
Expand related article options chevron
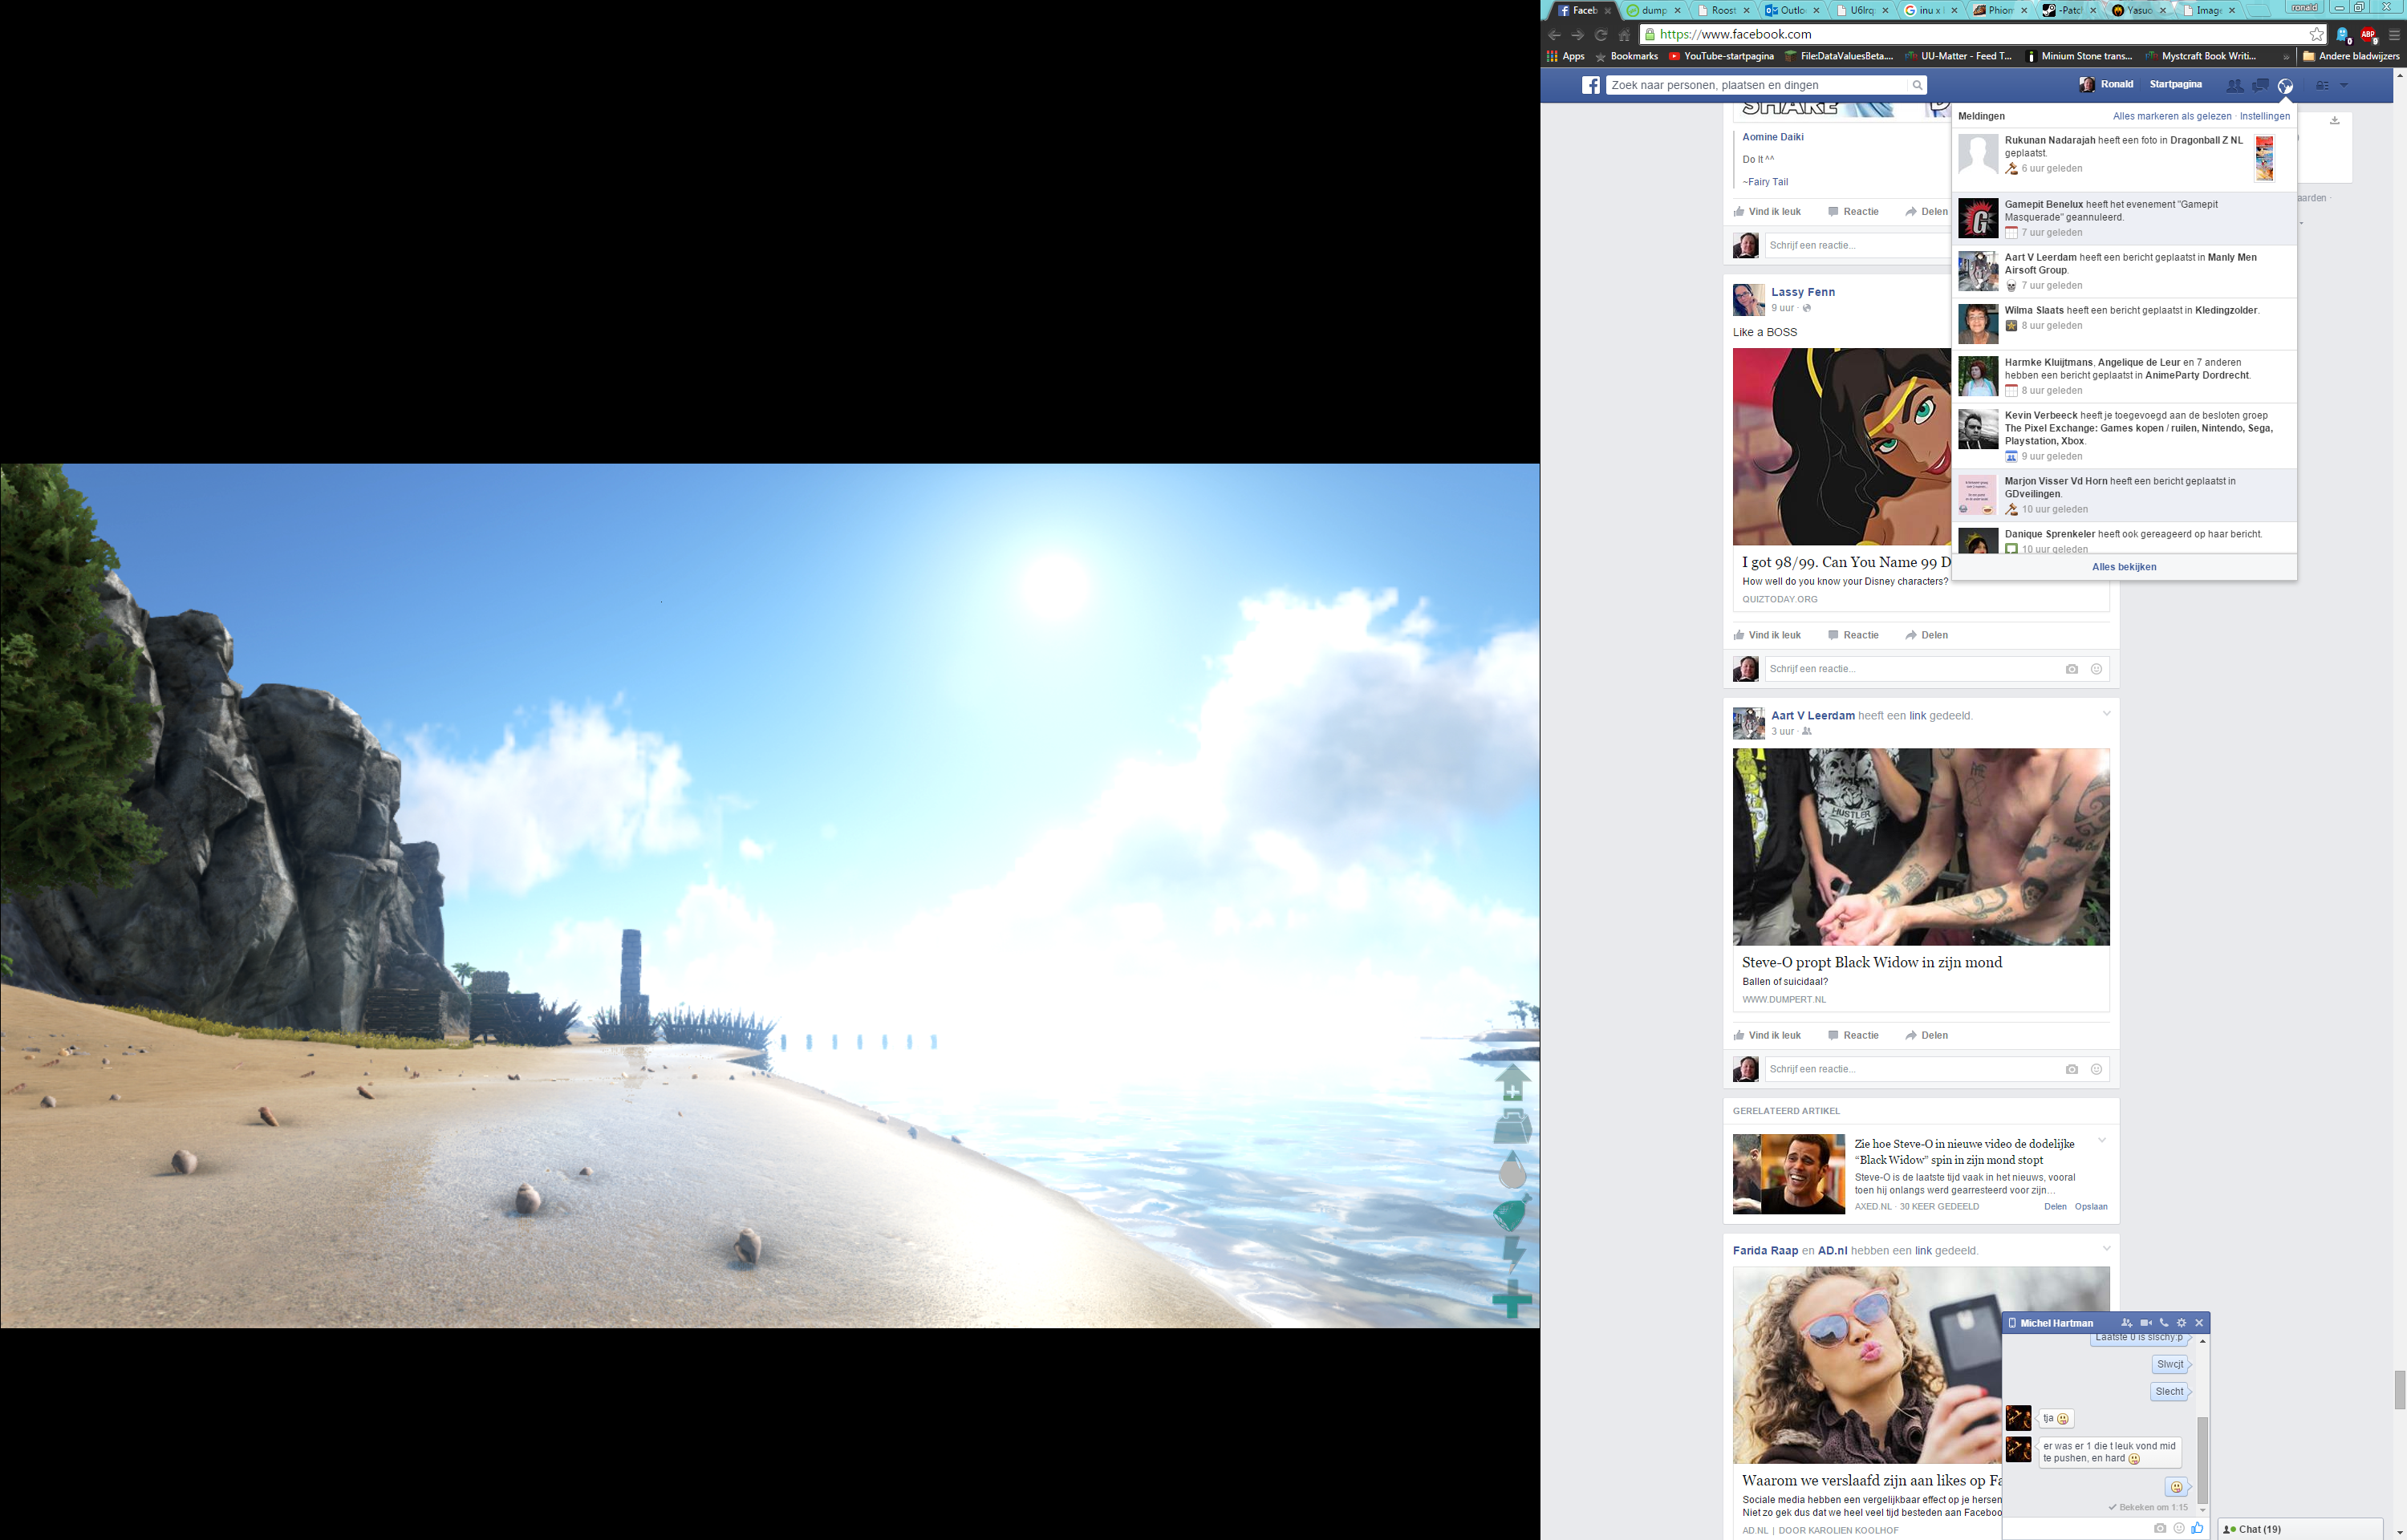point(2101,1140)
